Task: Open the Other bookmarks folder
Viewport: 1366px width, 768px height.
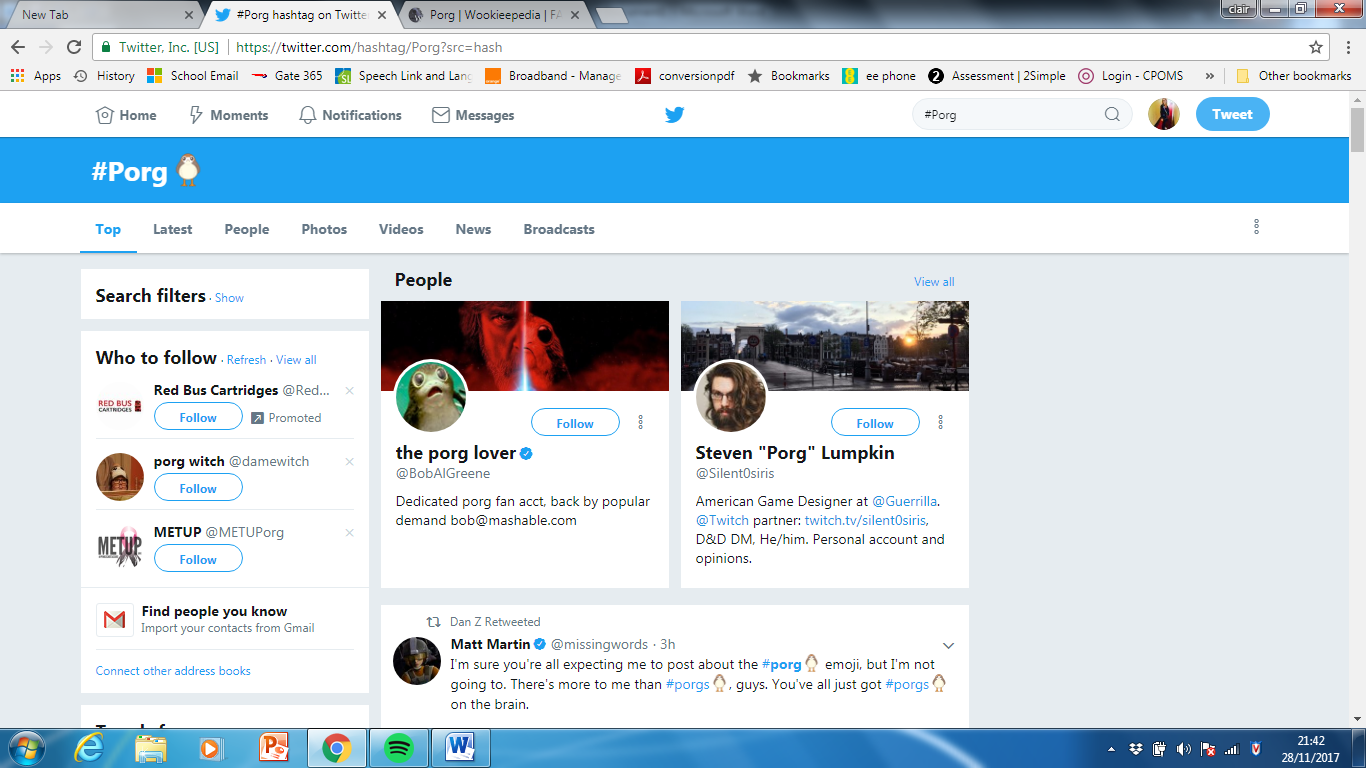Action: 1294,76
